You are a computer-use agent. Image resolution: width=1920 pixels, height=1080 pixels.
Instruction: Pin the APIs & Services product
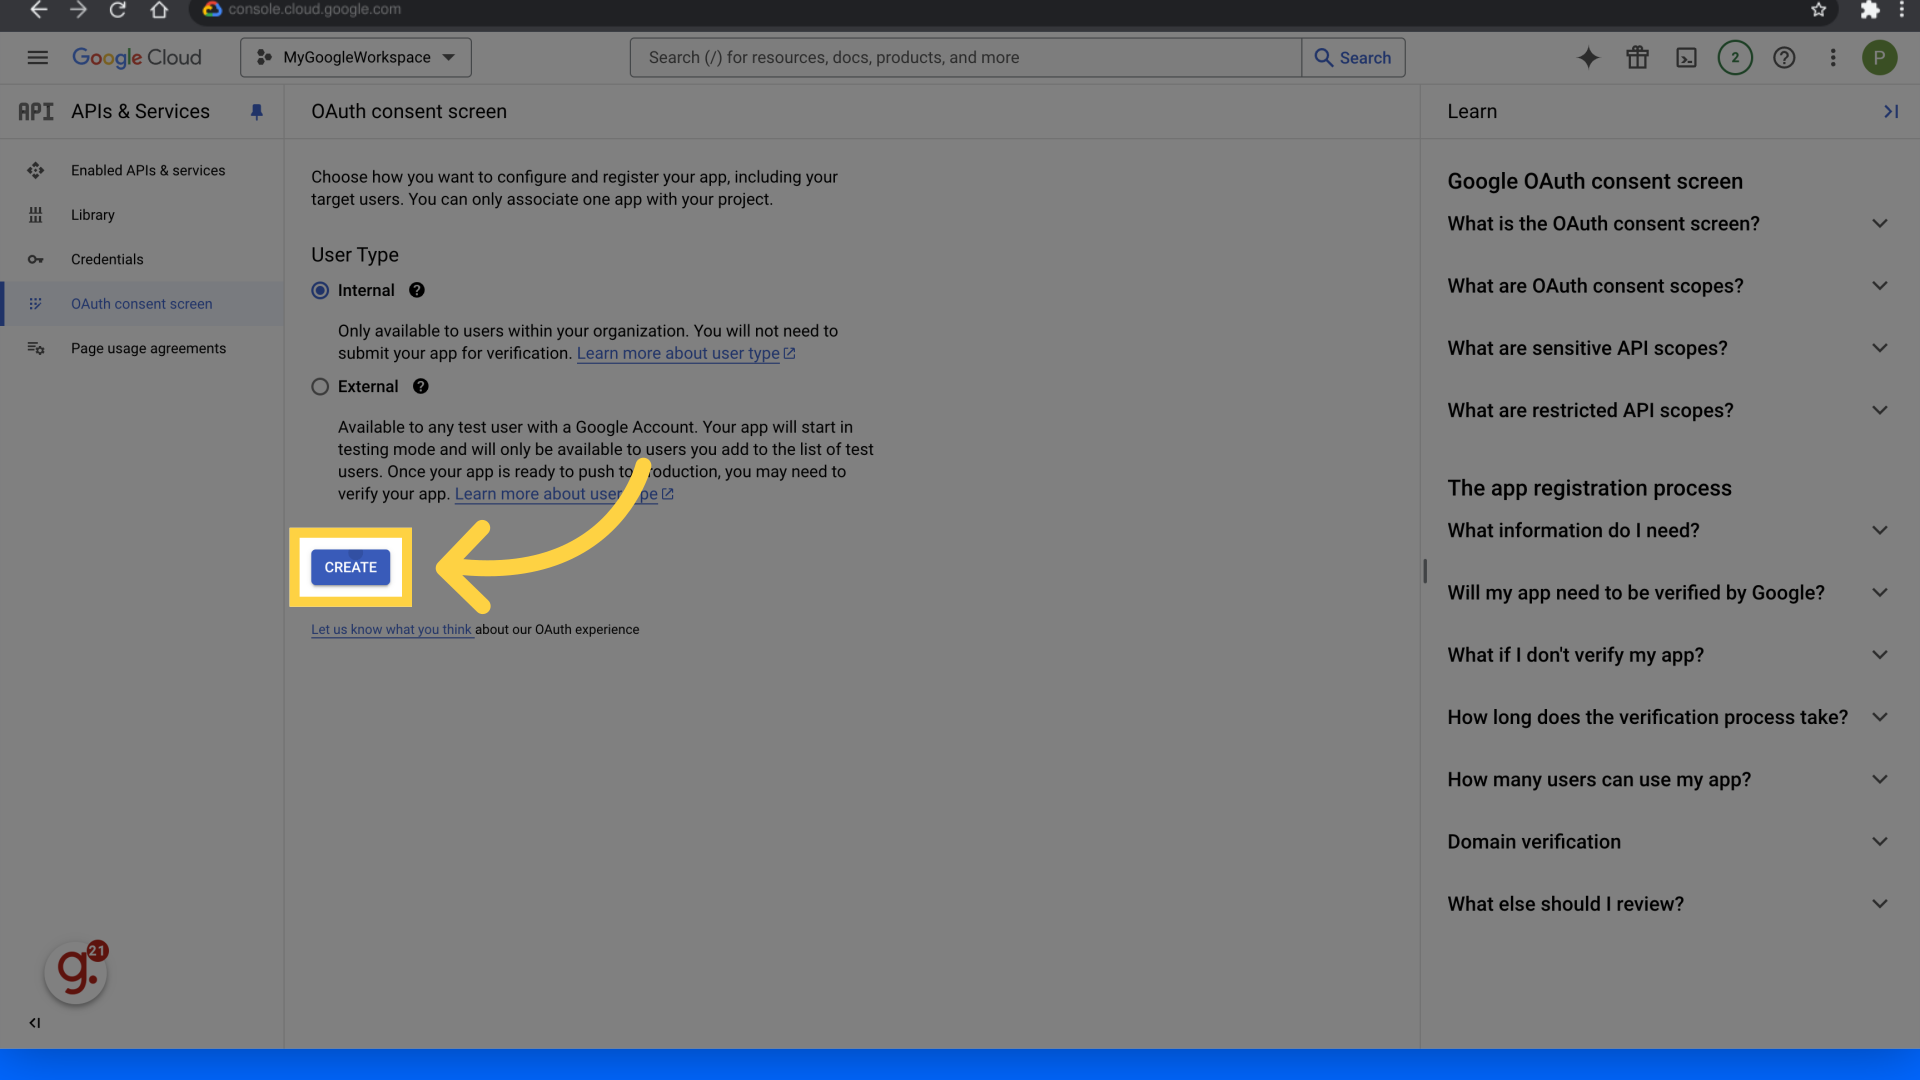pyautogui.click(x=256, y=112)
